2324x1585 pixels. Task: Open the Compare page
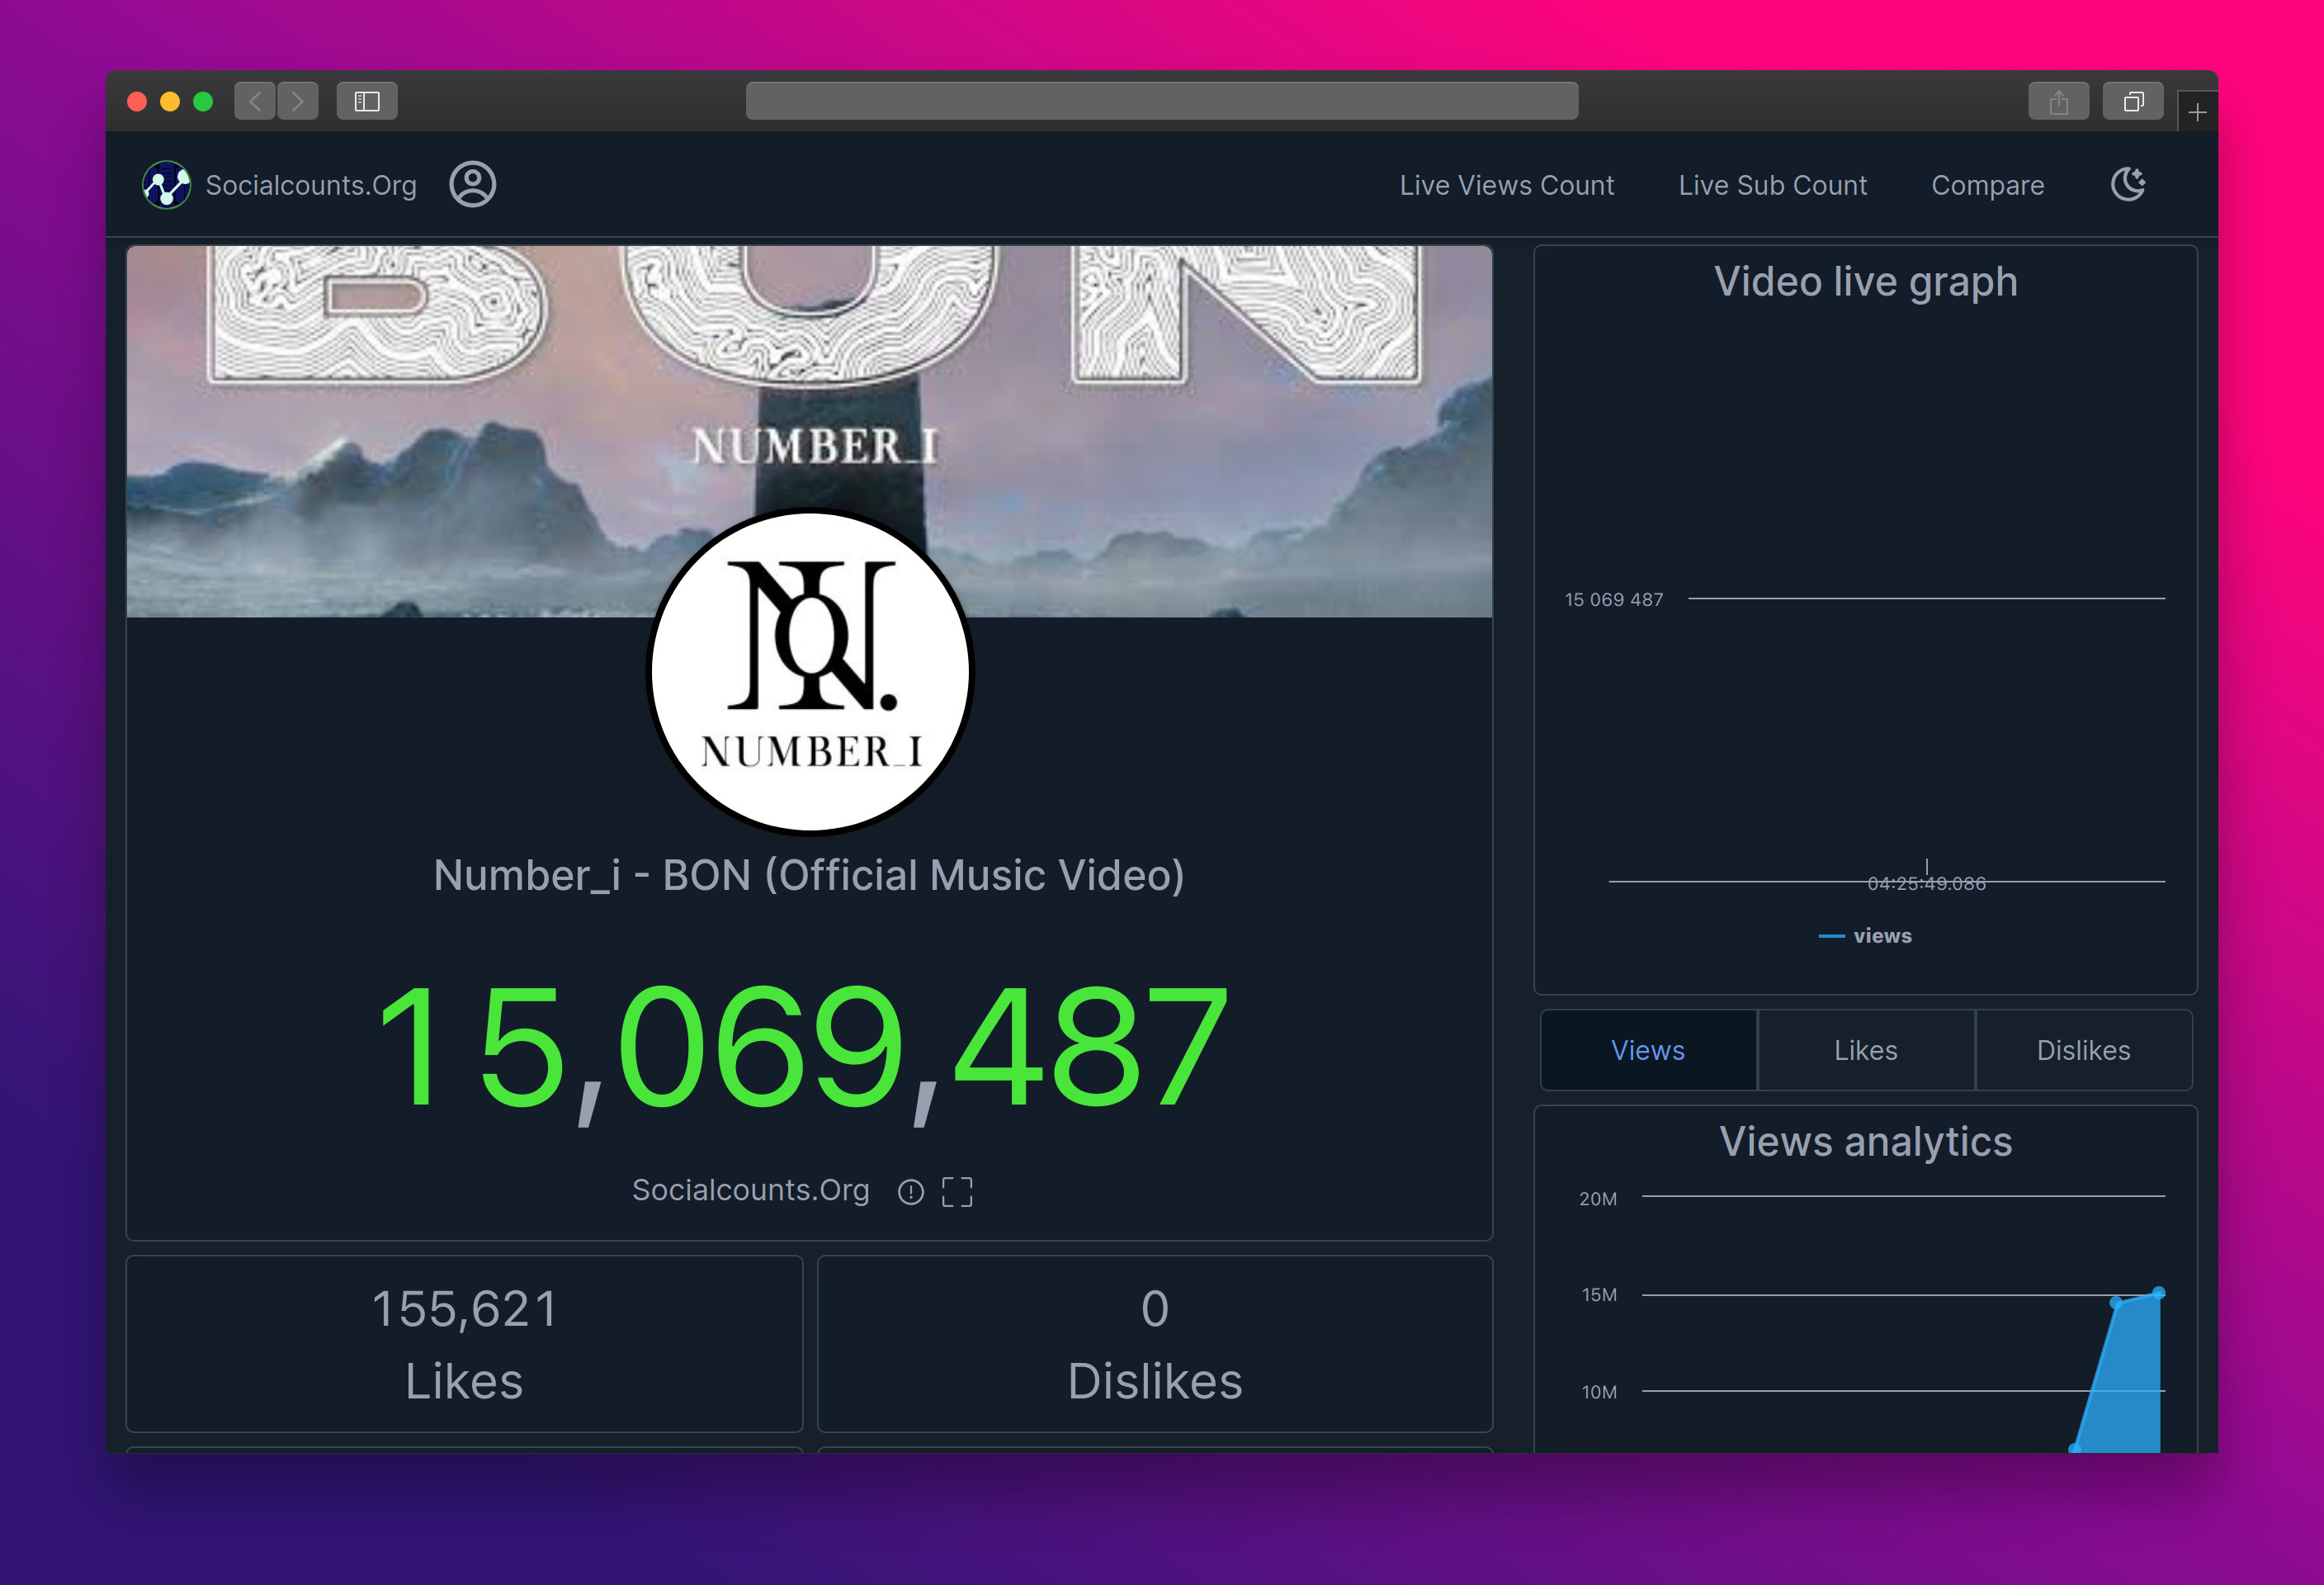click(x=1987, y=185)
